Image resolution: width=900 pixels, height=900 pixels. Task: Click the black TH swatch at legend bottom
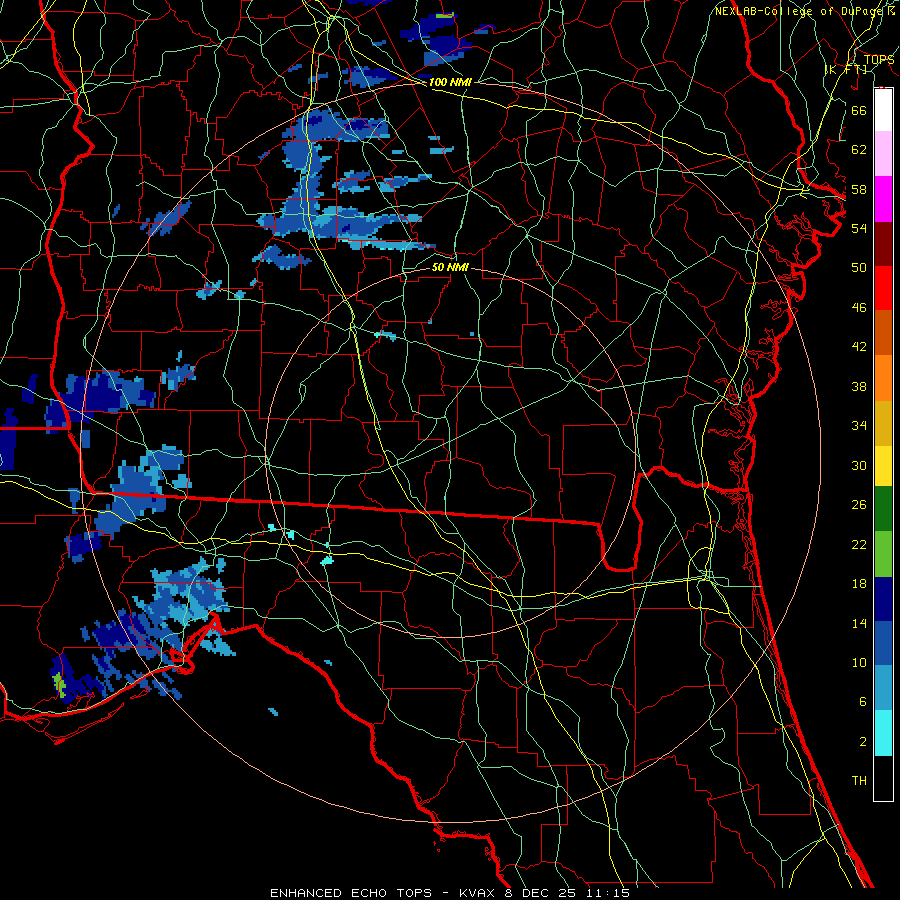pyautogui.click(x=883, y=778)
